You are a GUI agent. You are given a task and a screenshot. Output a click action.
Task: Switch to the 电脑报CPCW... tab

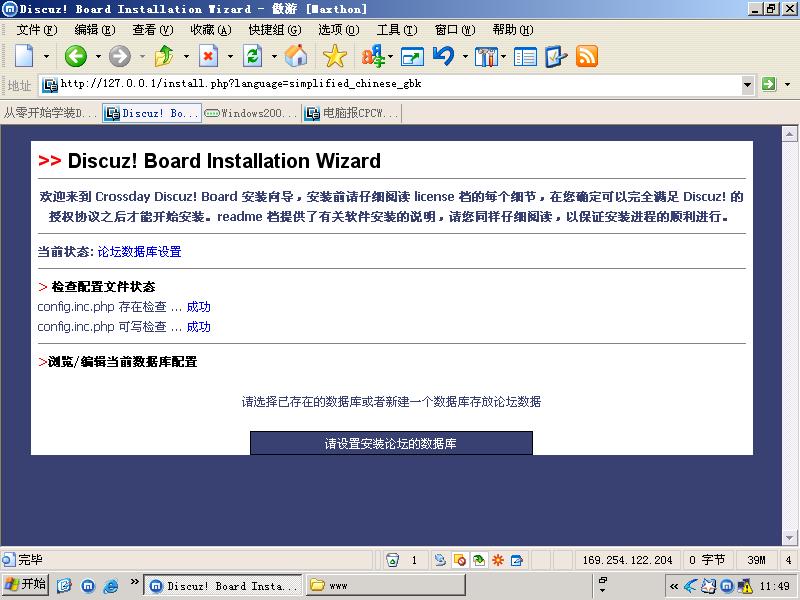point(352,113)
